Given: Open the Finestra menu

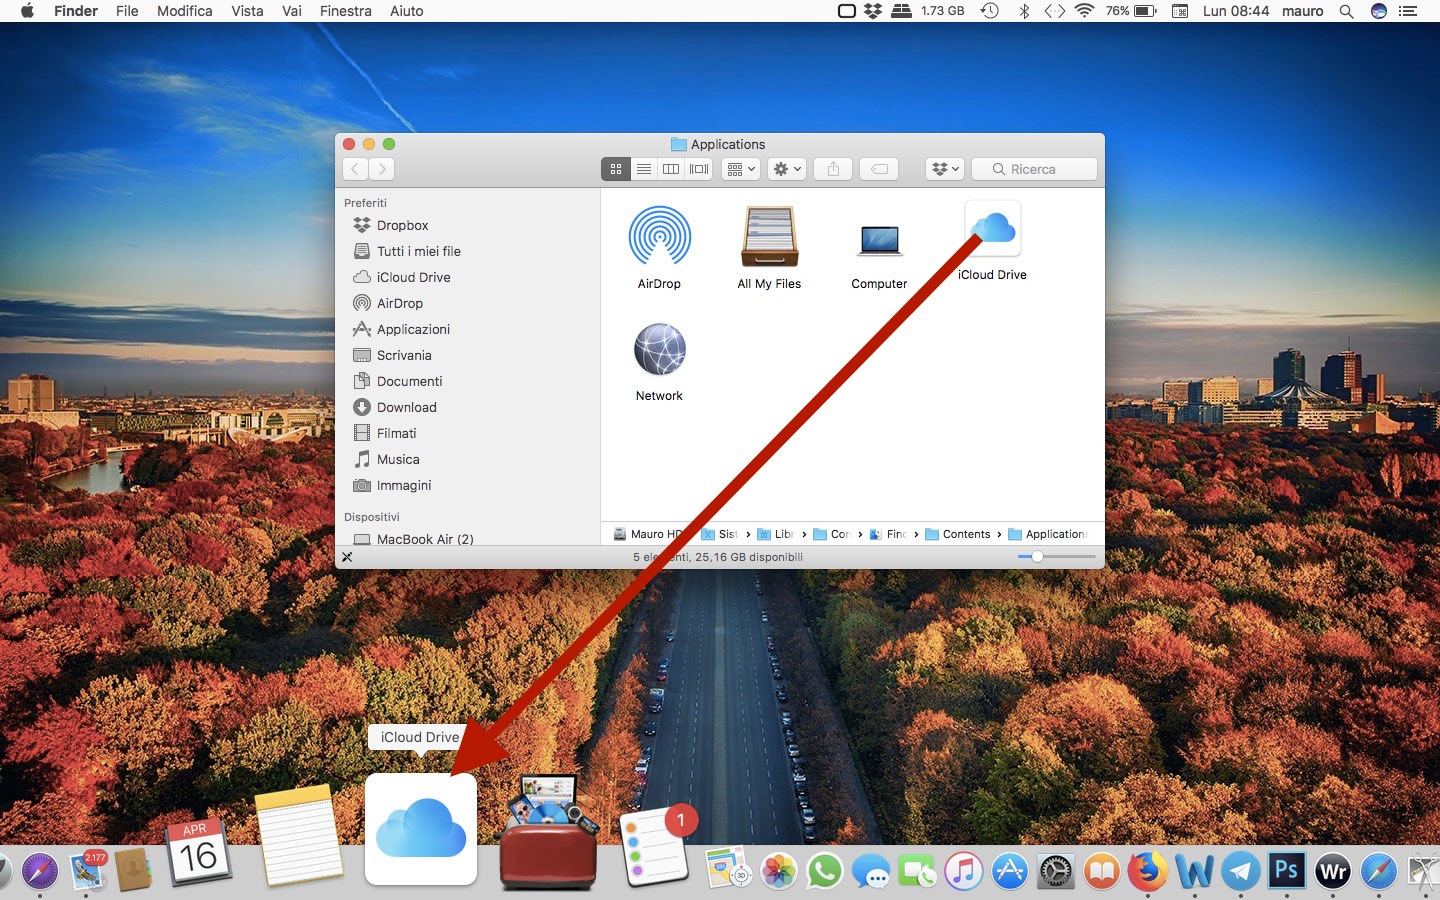Looking at the screenshot, I should 346,11.
